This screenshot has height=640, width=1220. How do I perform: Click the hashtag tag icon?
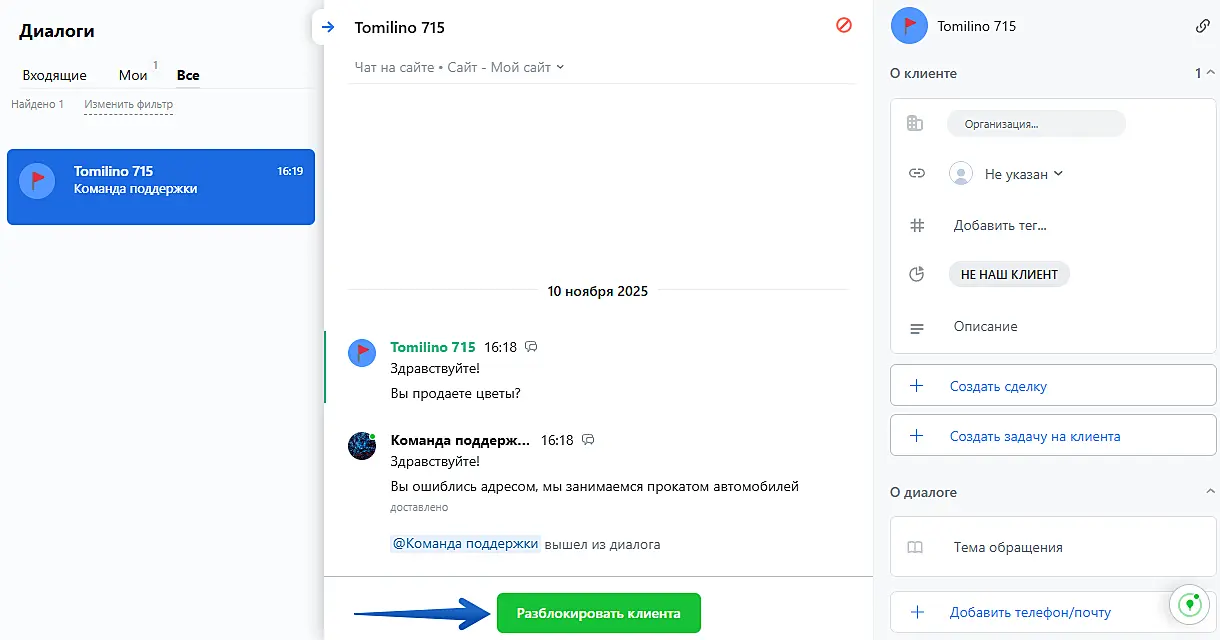[x=916, y=225]
